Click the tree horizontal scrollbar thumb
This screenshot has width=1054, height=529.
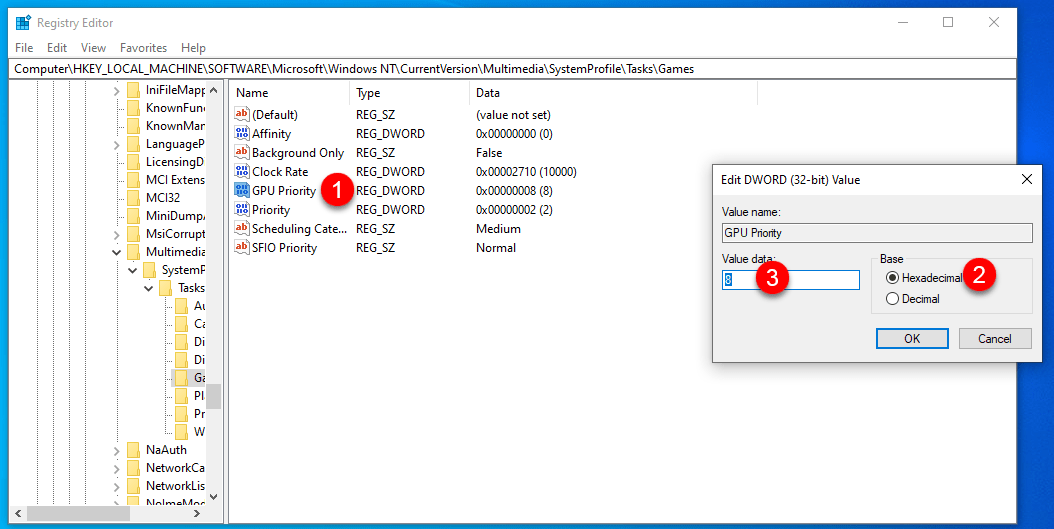pos(79,514)
